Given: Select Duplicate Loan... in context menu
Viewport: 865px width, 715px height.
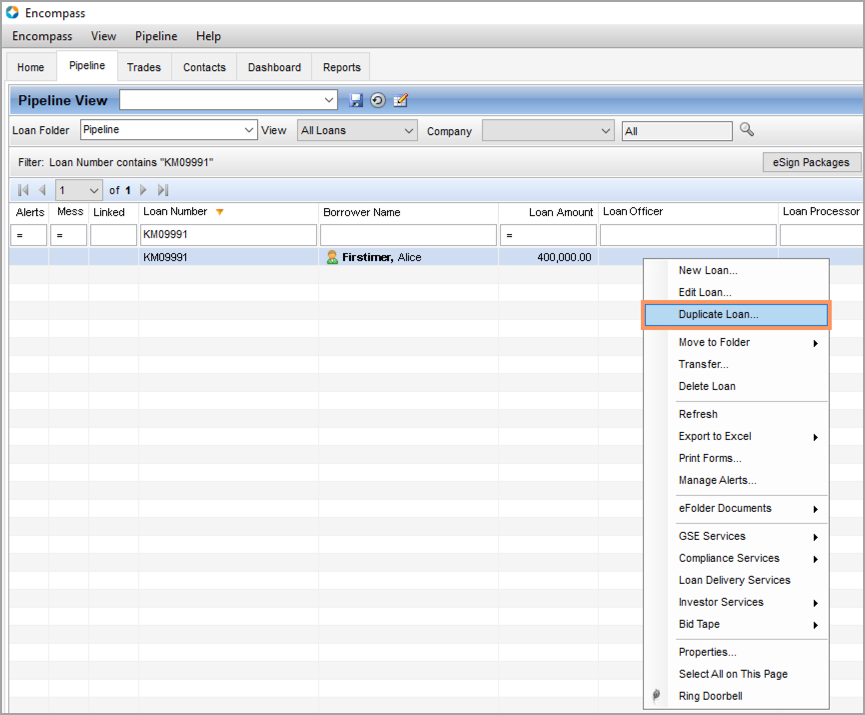Looking at the screenshot, I should (736, 314).
